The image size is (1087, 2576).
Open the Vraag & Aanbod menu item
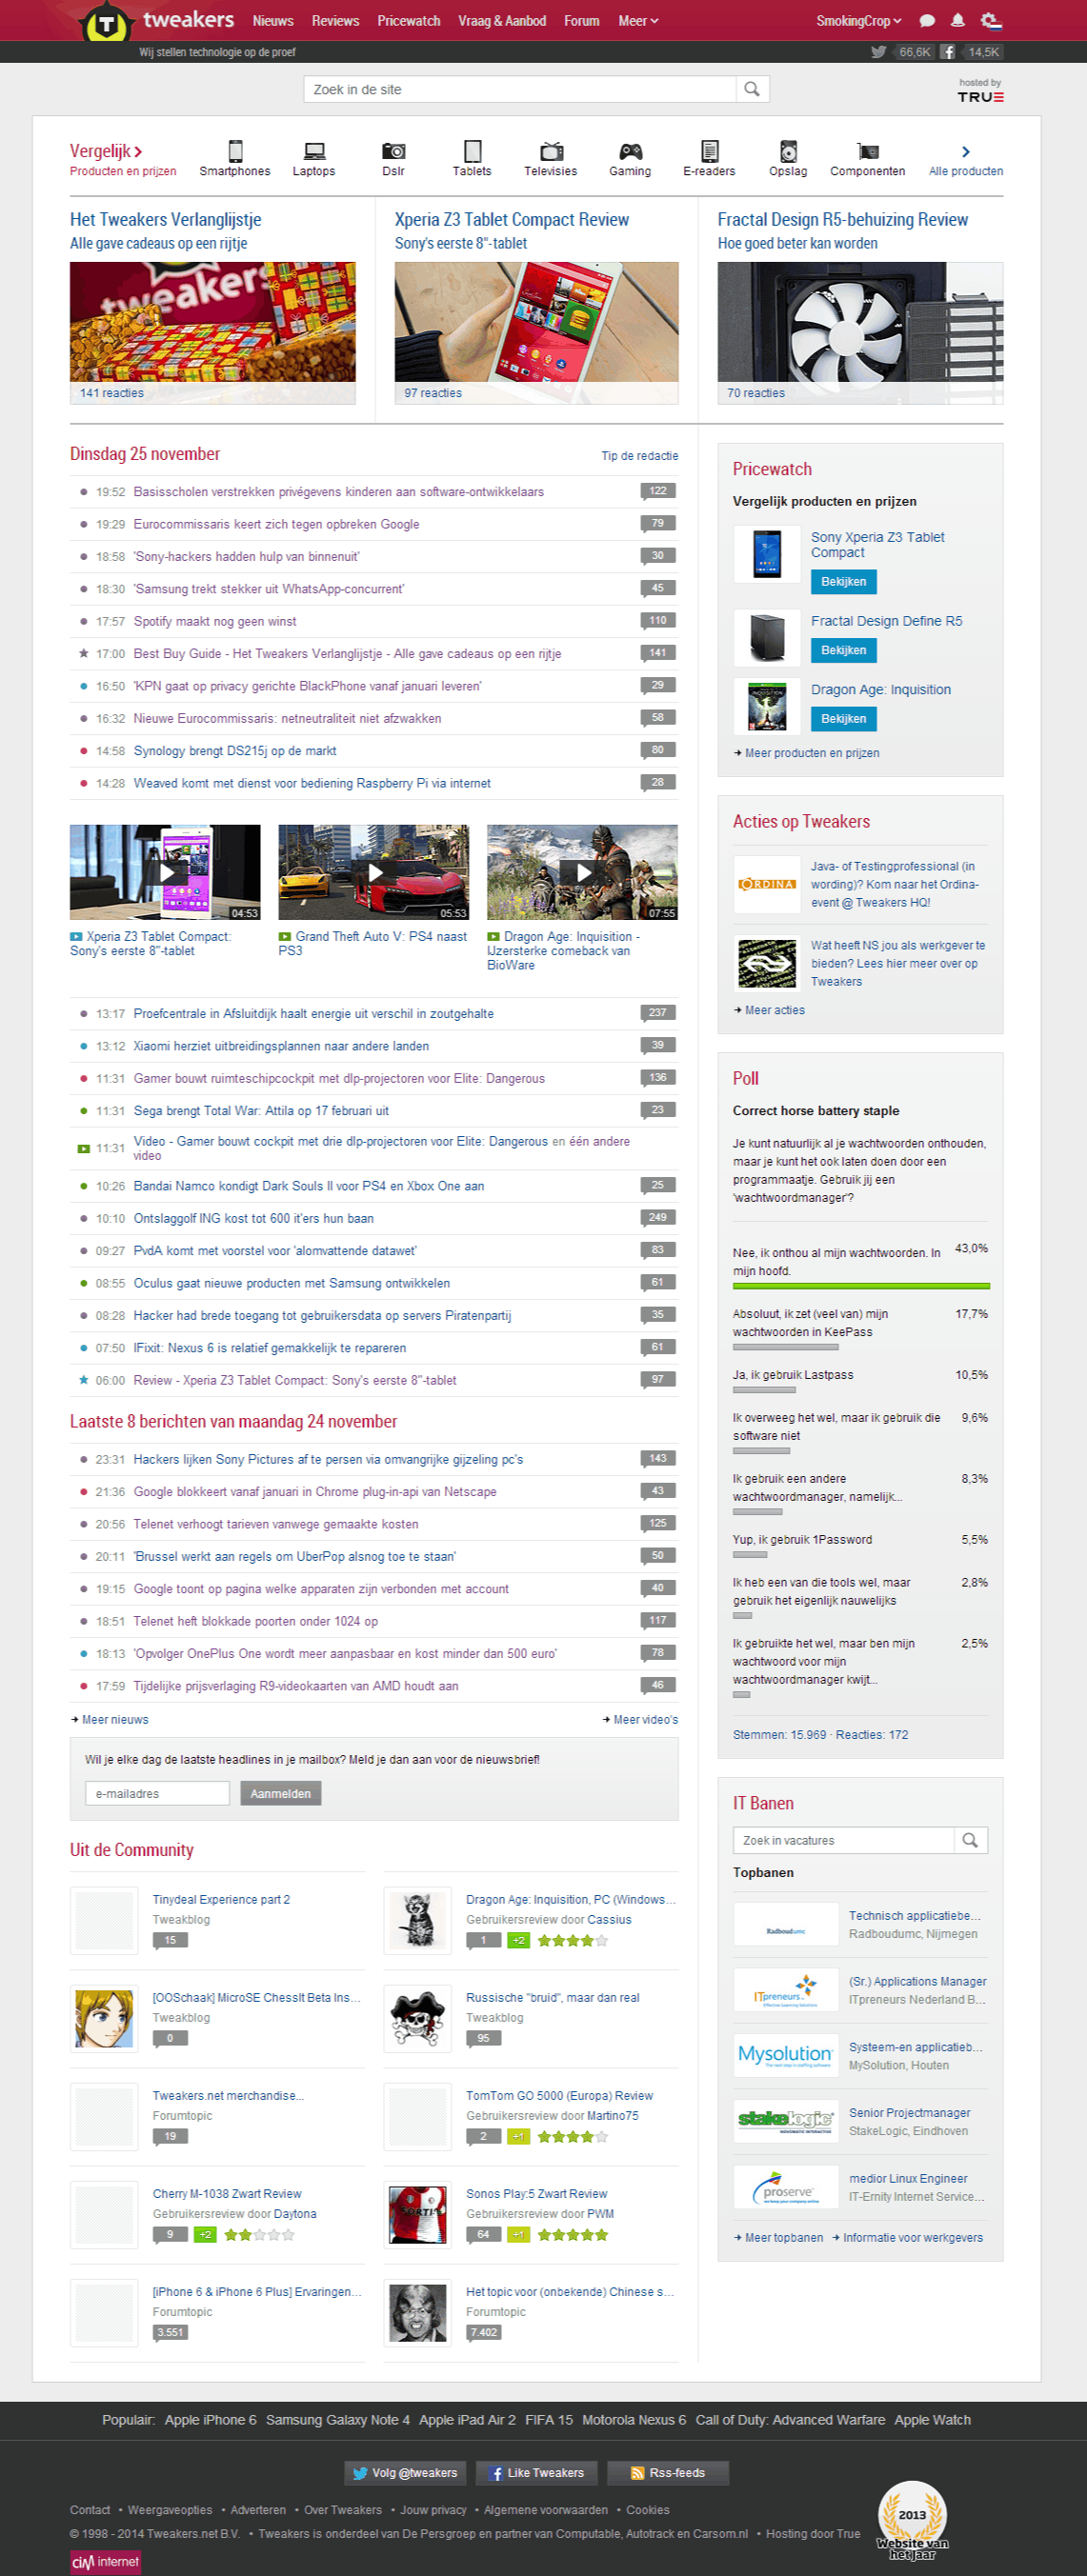tap(502, 21)
